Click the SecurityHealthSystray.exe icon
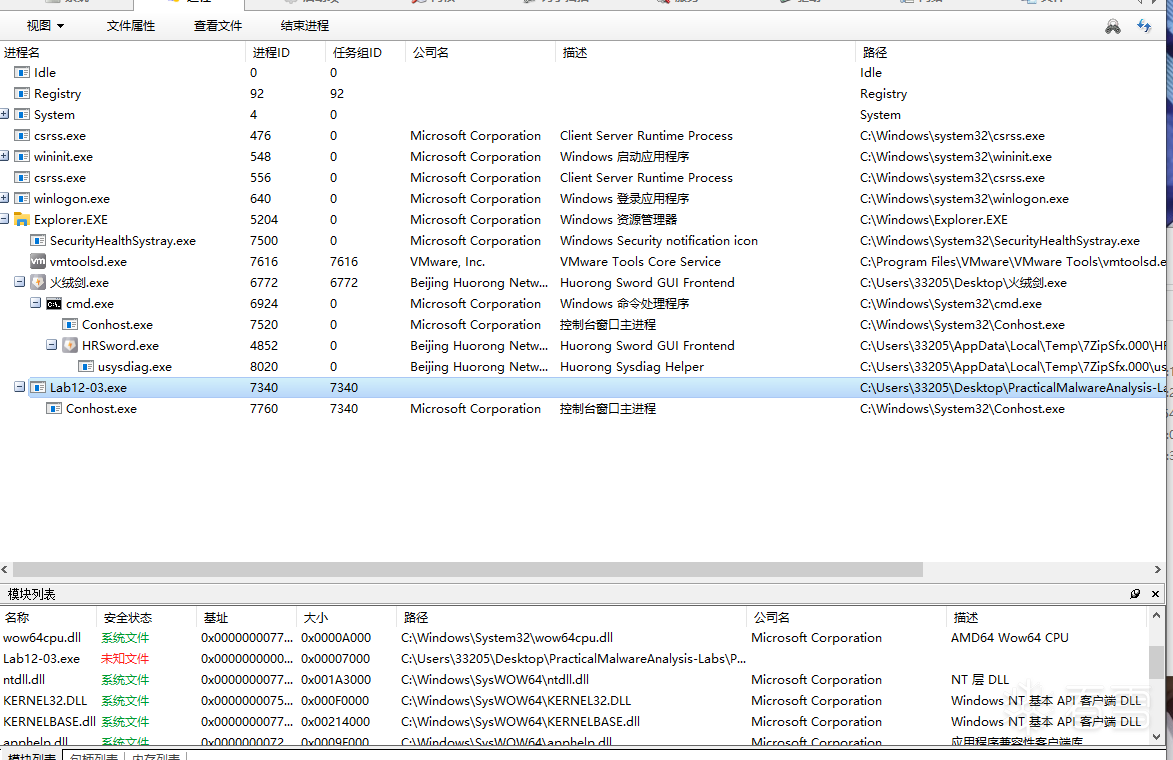 38,240
